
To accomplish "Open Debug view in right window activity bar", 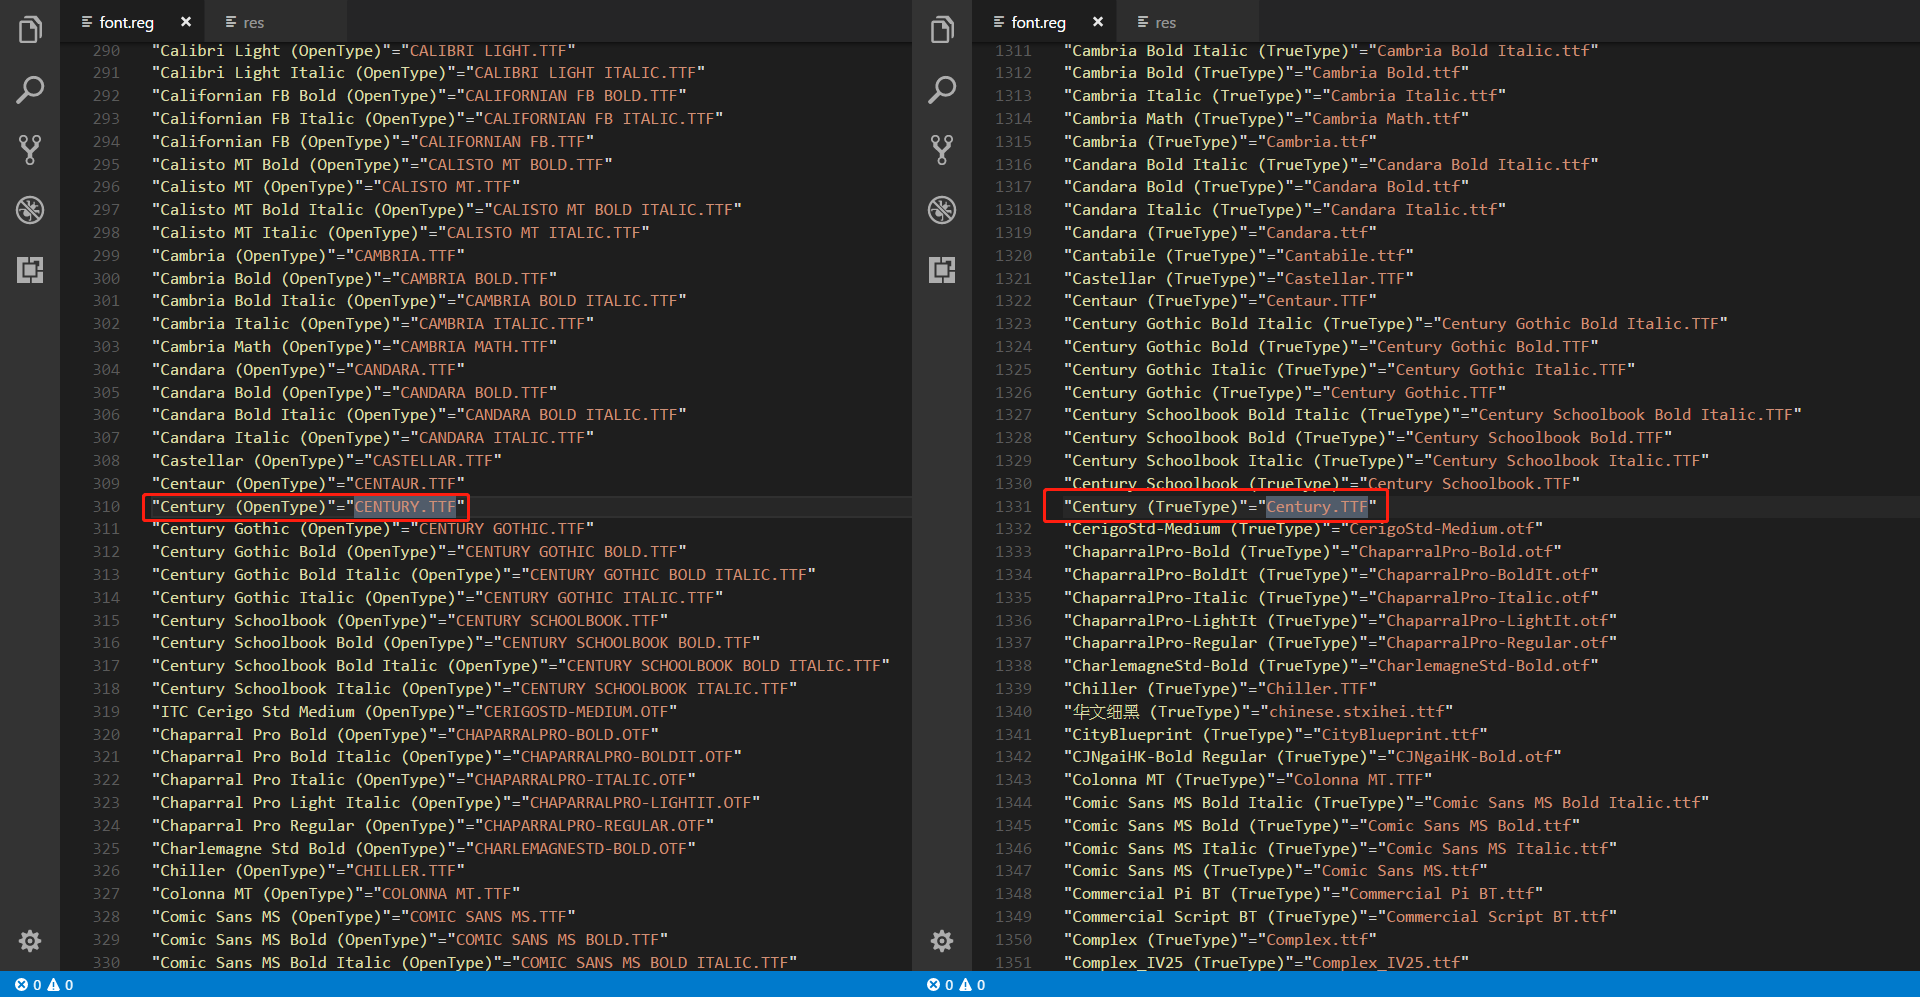I will tap(942, 210).
